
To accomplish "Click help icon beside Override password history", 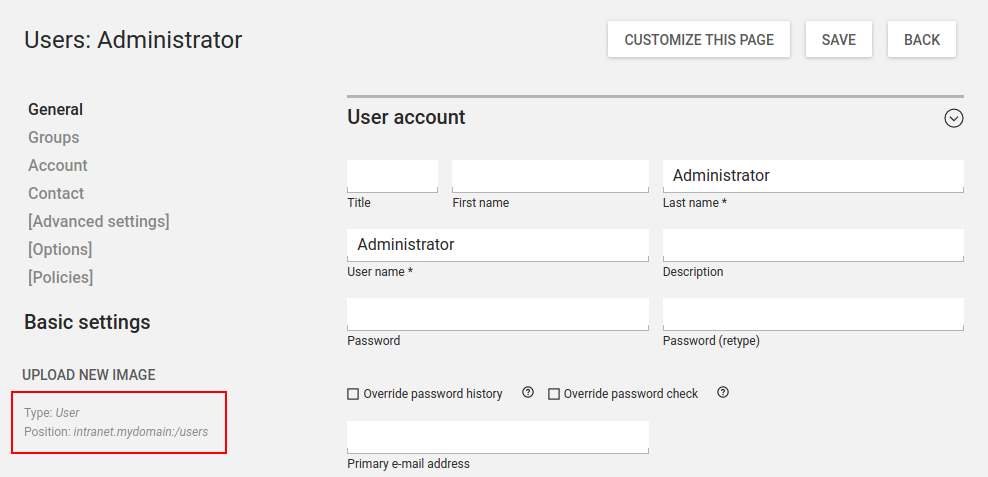I will [x=528, y=393].
